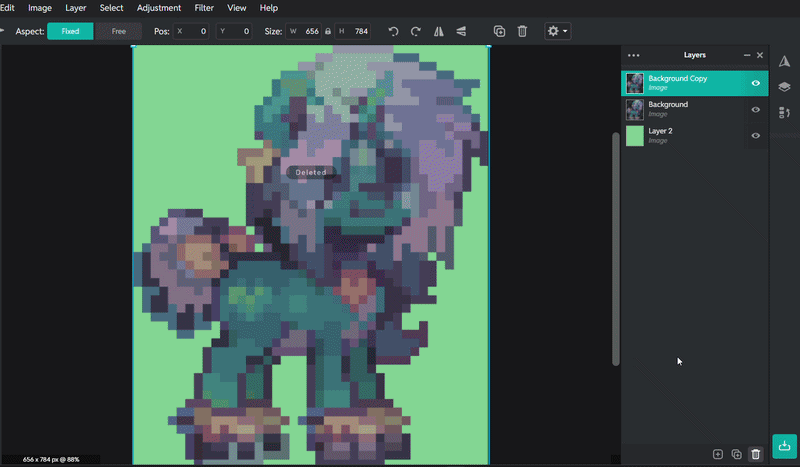Open the Filter menu
The width and height of the screenshot is (800, 467).
204,8
